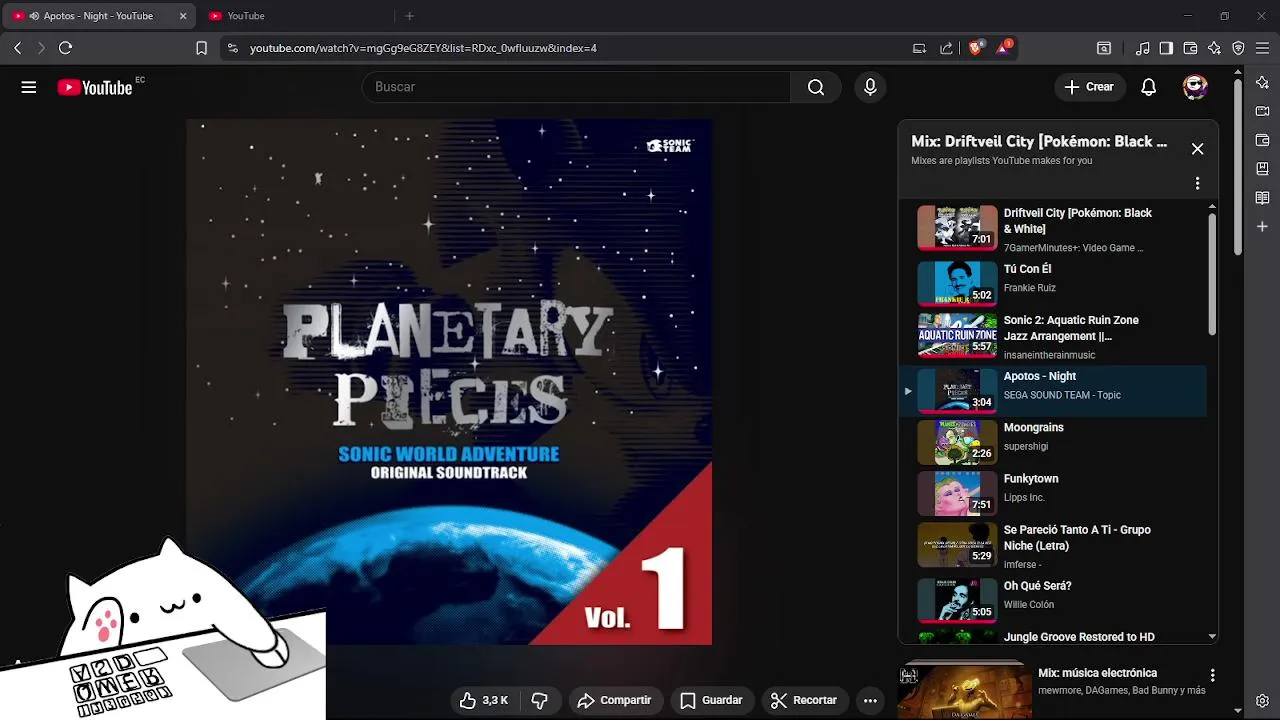
Task: Open the account avatar menu
Action: (x=1195, y=87)
